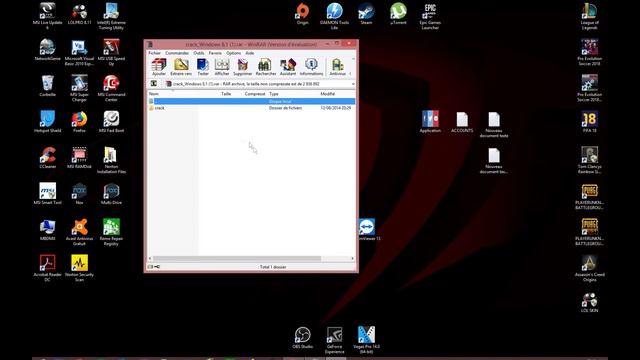Click the League of Legends desktop icon
Image resolution: width=640 pixels, height=360 pixels.
tap(589, 16)
